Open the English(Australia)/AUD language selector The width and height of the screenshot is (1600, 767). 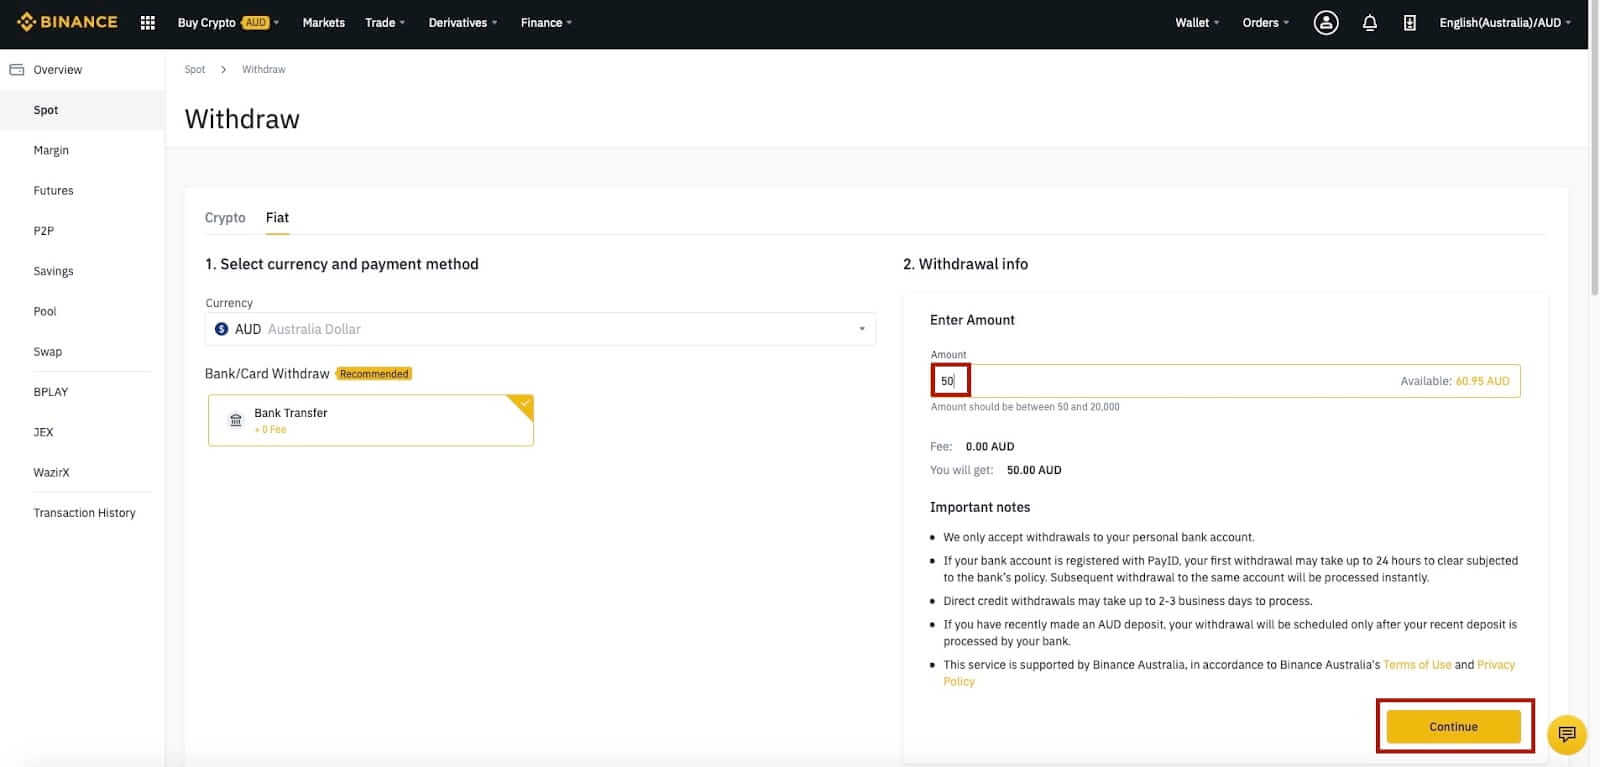[x=1504, y=23]
